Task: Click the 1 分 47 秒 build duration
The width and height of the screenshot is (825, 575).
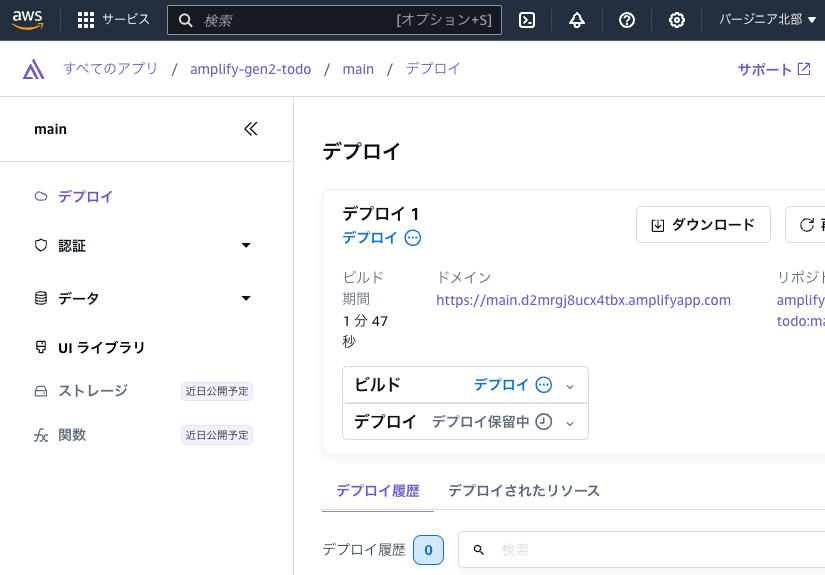Action: pyautogui.click(x=365, y=331)
